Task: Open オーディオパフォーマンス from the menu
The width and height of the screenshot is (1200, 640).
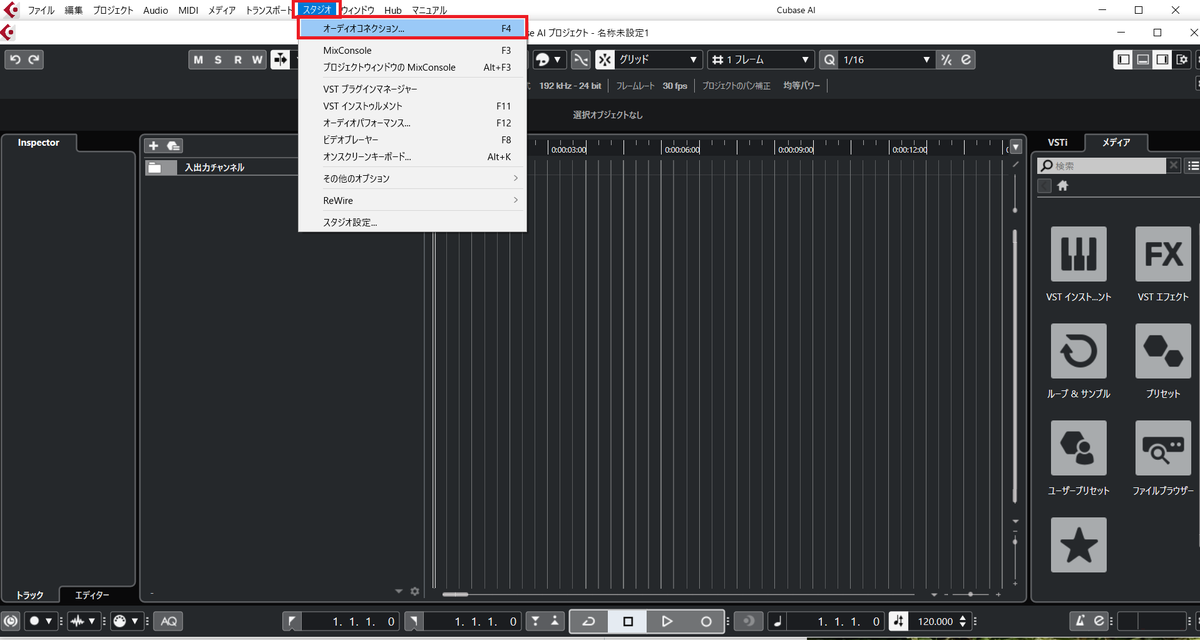Action: pos(412,123)
